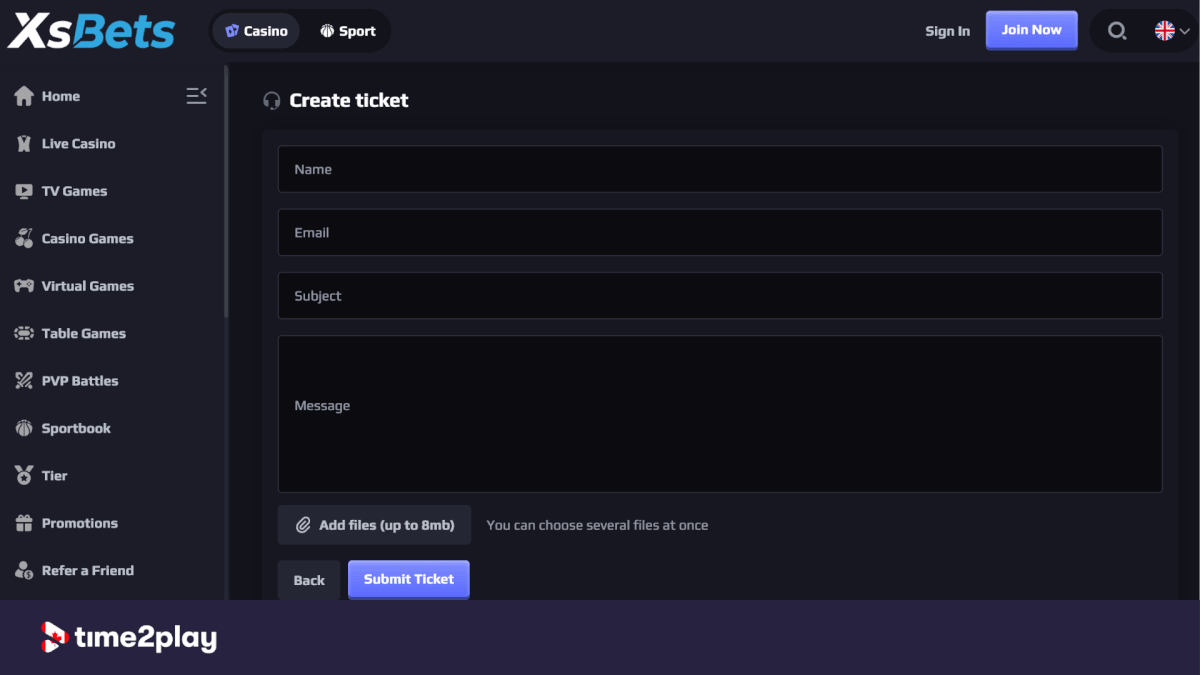Open PVP Battles section
This screenshot has width=1200, height=675.
79,381
